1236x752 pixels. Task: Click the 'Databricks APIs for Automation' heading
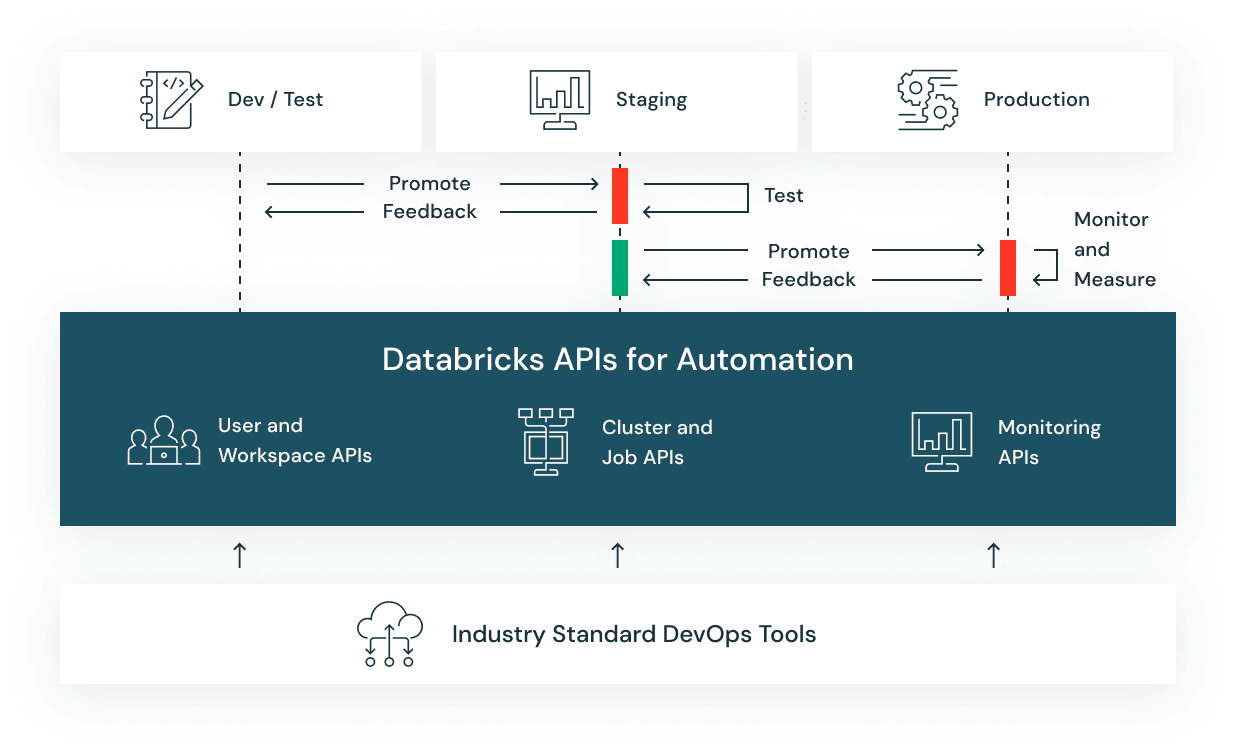click(618, 359)
